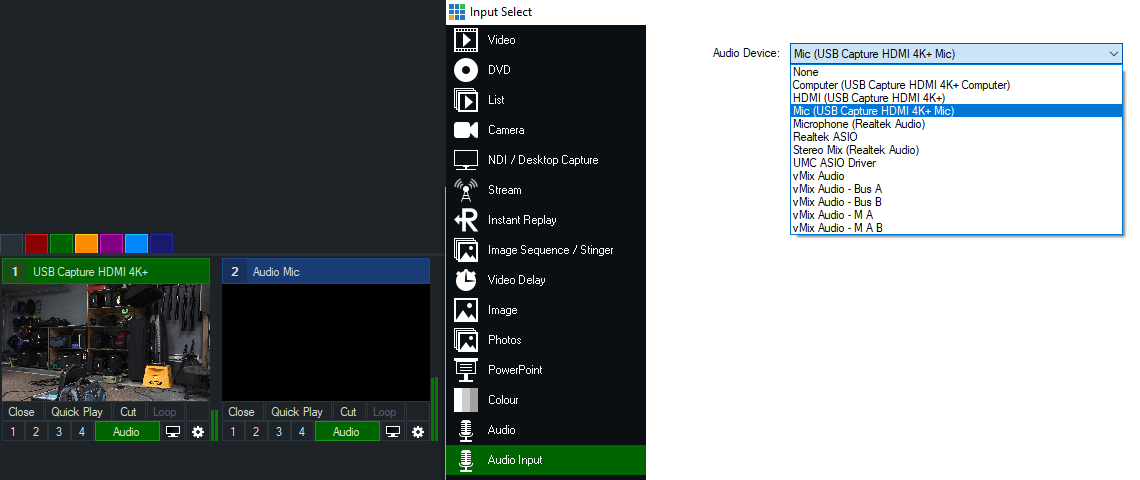Choose vMix Audio - M A option

(x=956, y=215)
